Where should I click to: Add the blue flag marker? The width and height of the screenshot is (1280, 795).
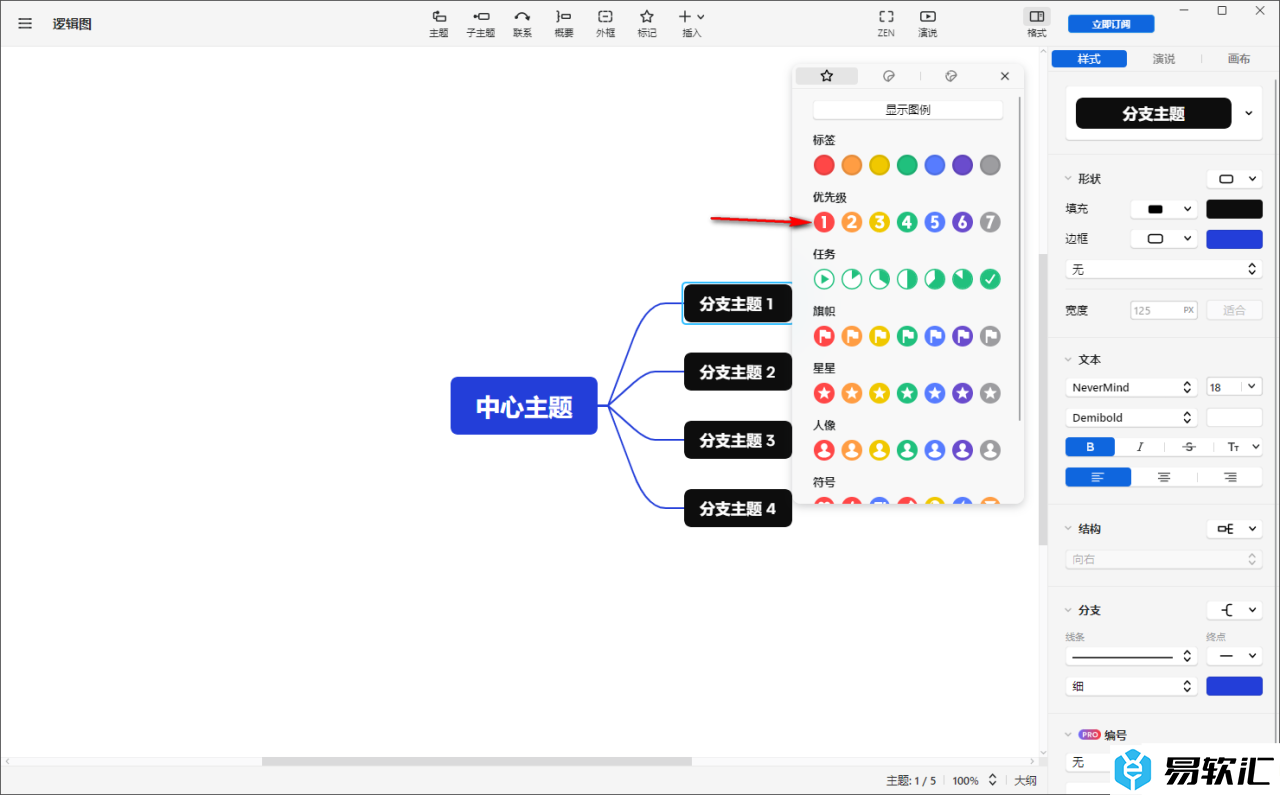point(935,336)
